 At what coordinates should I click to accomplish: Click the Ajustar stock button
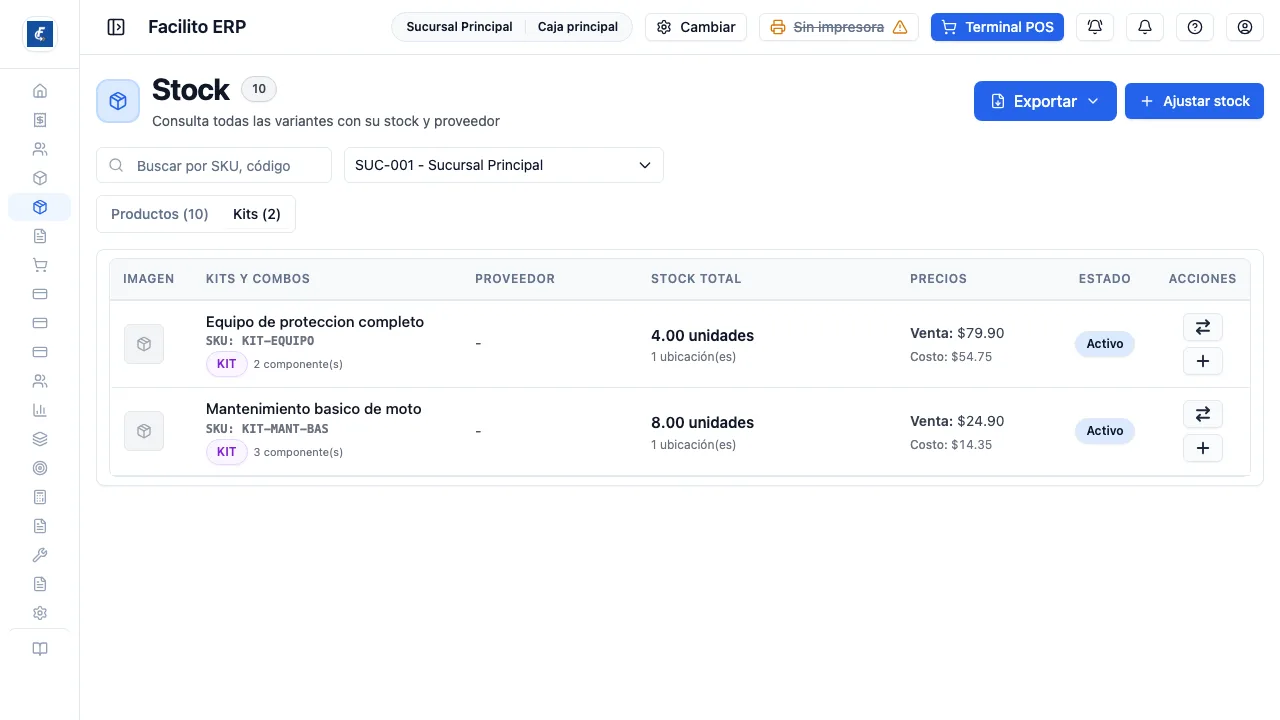(x=1194, y=101)
